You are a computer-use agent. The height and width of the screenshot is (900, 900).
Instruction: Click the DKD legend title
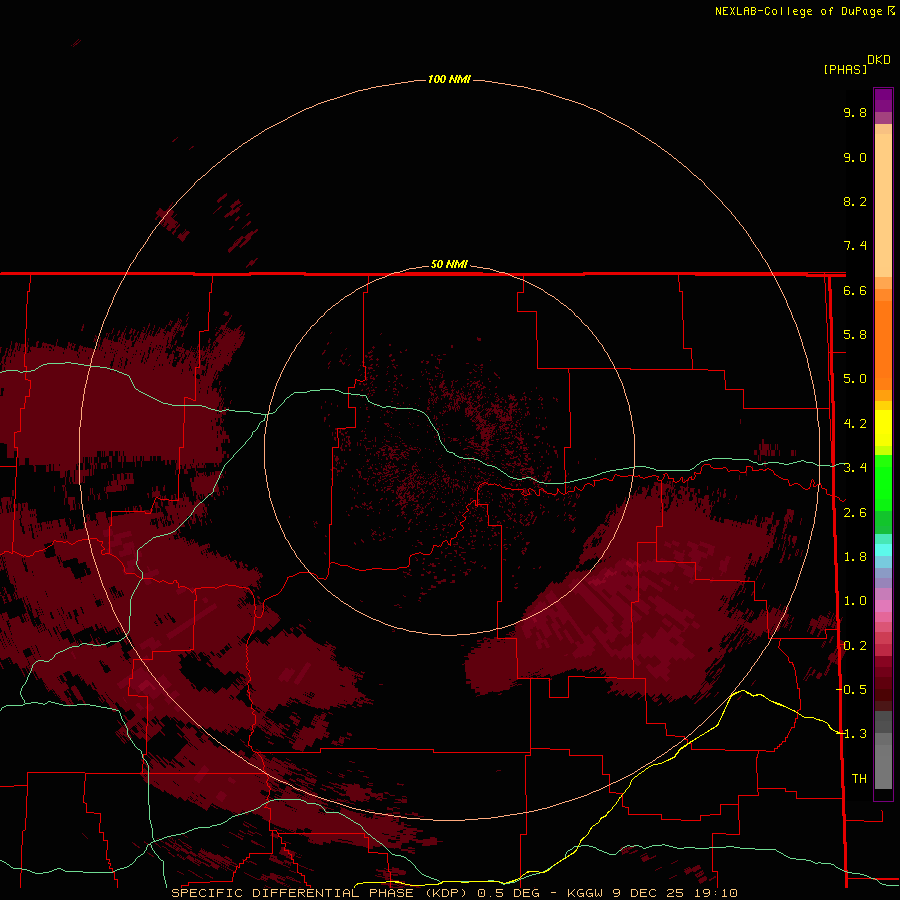click(879, 60)
